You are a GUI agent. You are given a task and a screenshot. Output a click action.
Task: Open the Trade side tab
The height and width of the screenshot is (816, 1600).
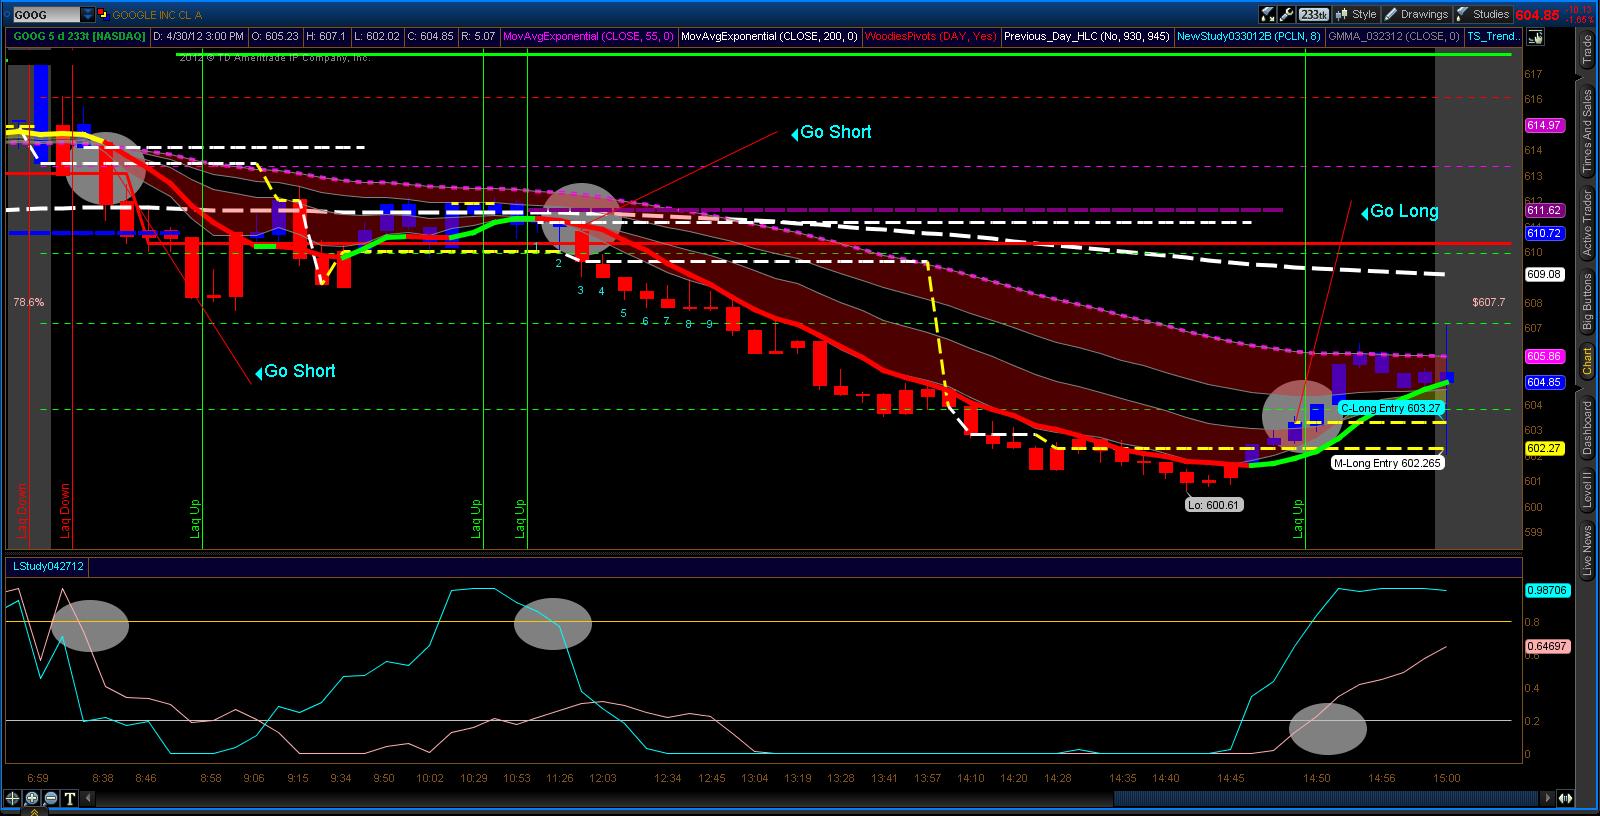[1588, 50]
